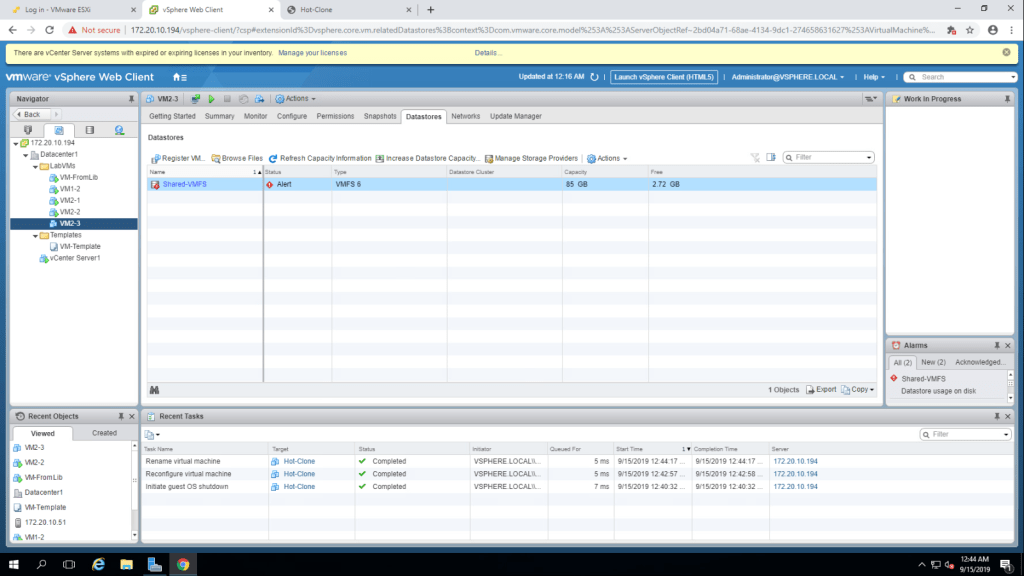Click the refresh icon next to Updated time
Viewport: 1024px width, 576px height.
tap(594, 77)
